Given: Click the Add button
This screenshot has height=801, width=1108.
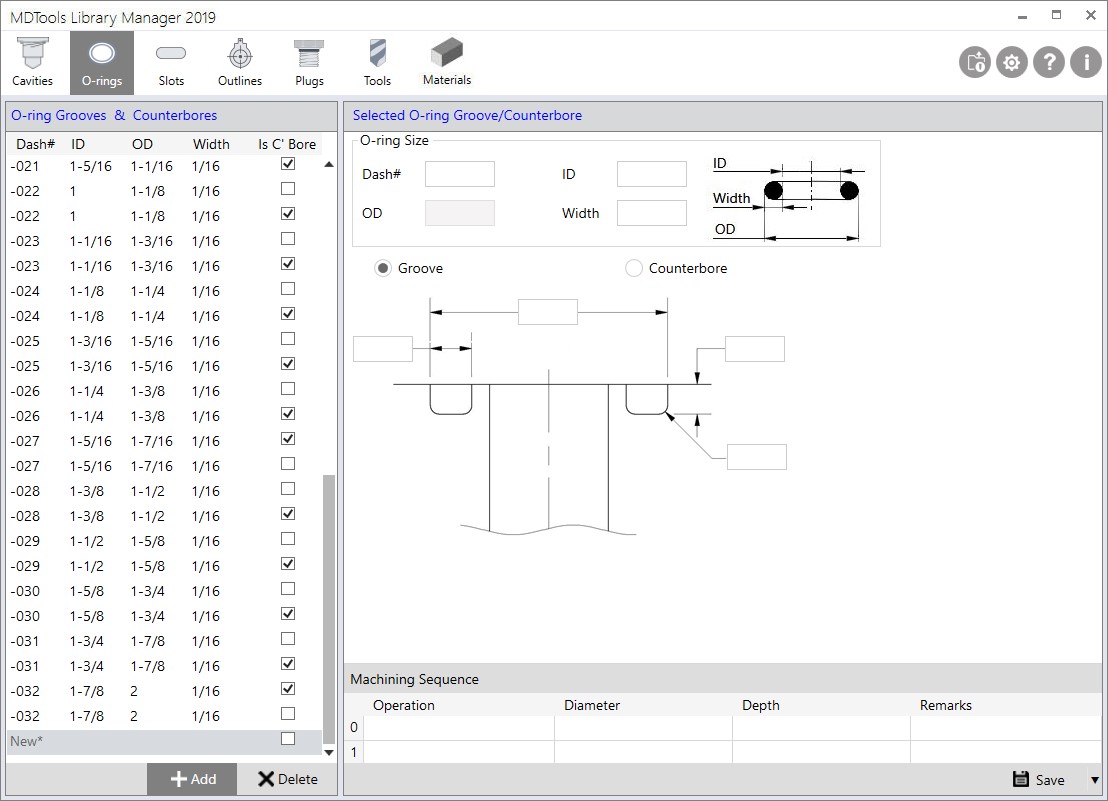Looking at the screenshot, I should pos(192,779).
